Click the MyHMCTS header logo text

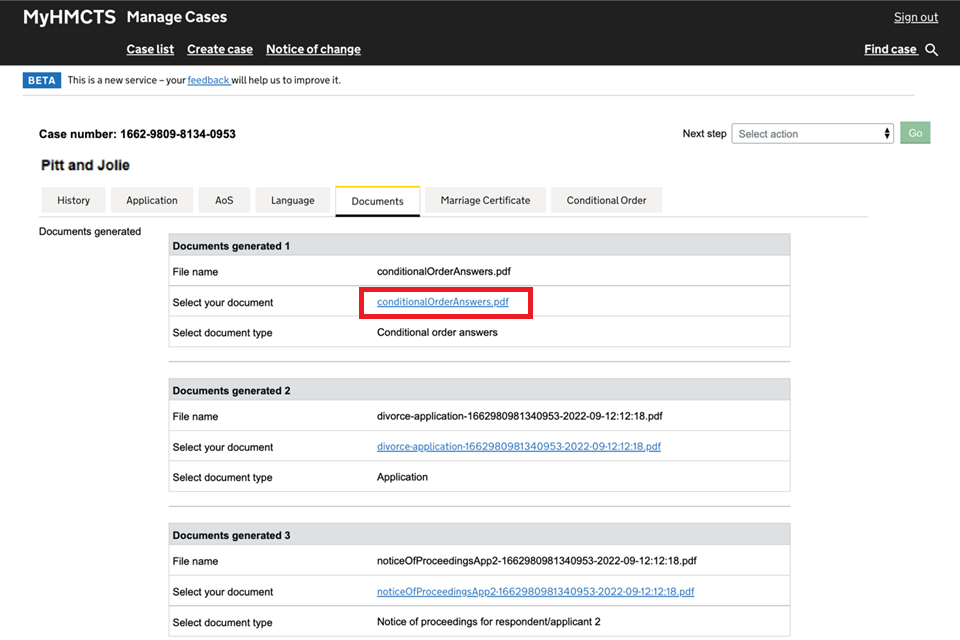click(x=69, y=17)
